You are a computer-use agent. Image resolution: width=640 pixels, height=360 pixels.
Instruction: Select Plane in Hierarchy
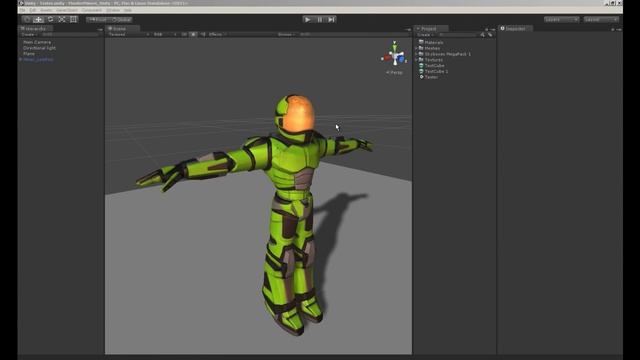(x=29, y=53)
